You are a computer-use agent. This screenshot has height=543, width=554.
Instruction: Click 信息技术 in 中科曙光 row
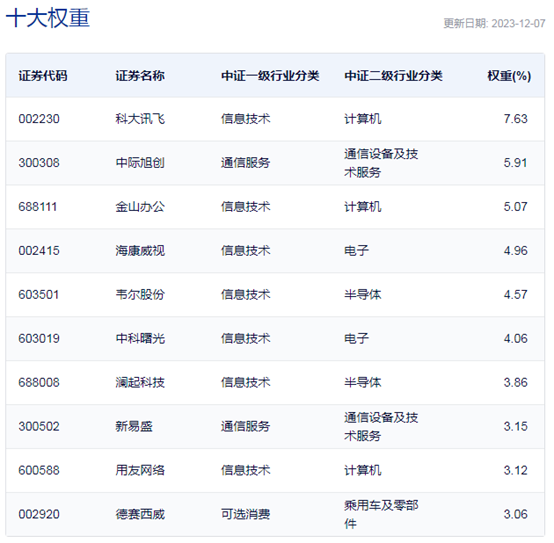[x=246, y=338]
